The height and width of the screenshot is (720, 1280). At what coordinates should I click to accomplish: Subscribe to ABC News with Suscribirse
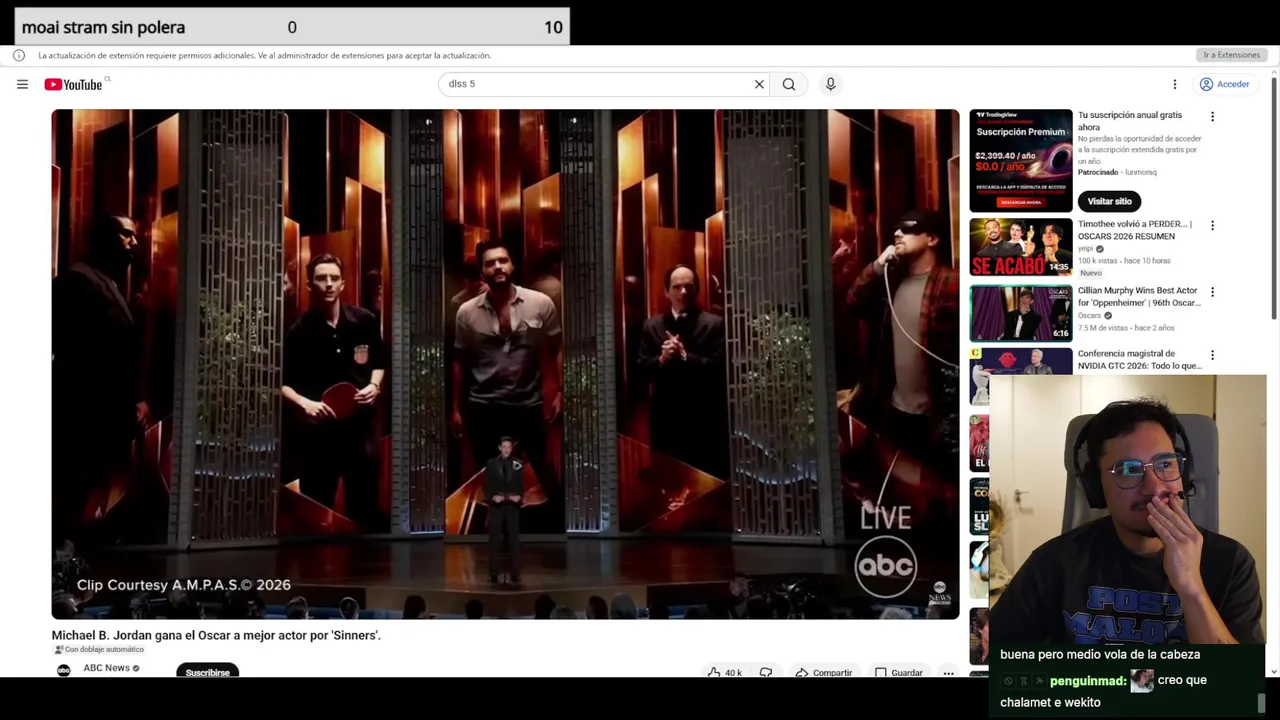coord(207,672)
